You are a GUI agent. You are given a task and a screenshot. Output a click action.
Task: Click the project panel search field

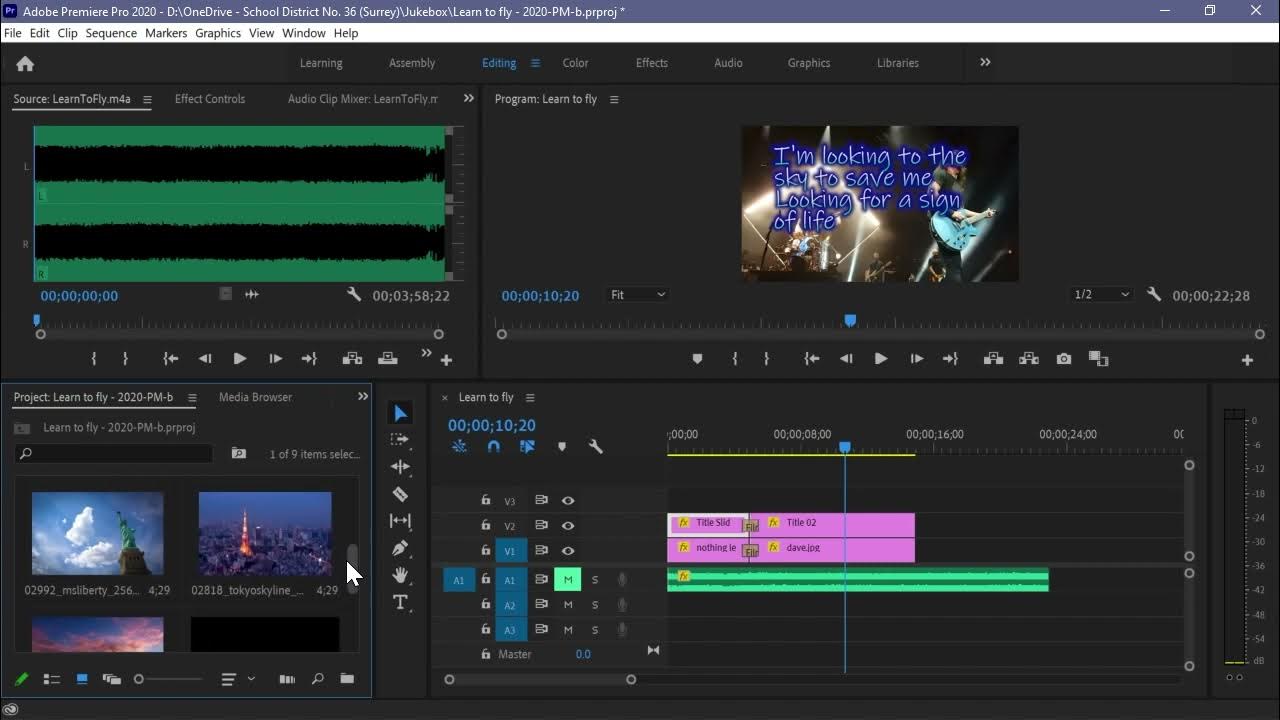click(114, 454)
